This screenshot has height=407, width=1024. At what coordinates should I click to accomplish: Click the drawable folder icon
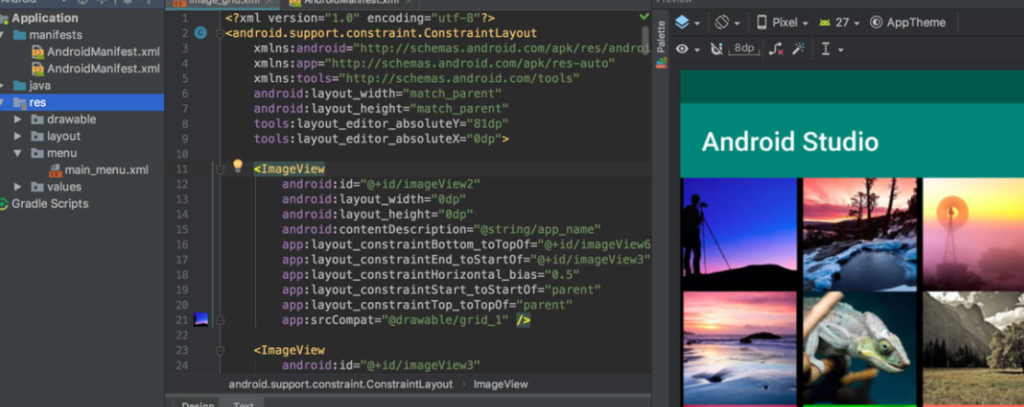coord(37,120)
